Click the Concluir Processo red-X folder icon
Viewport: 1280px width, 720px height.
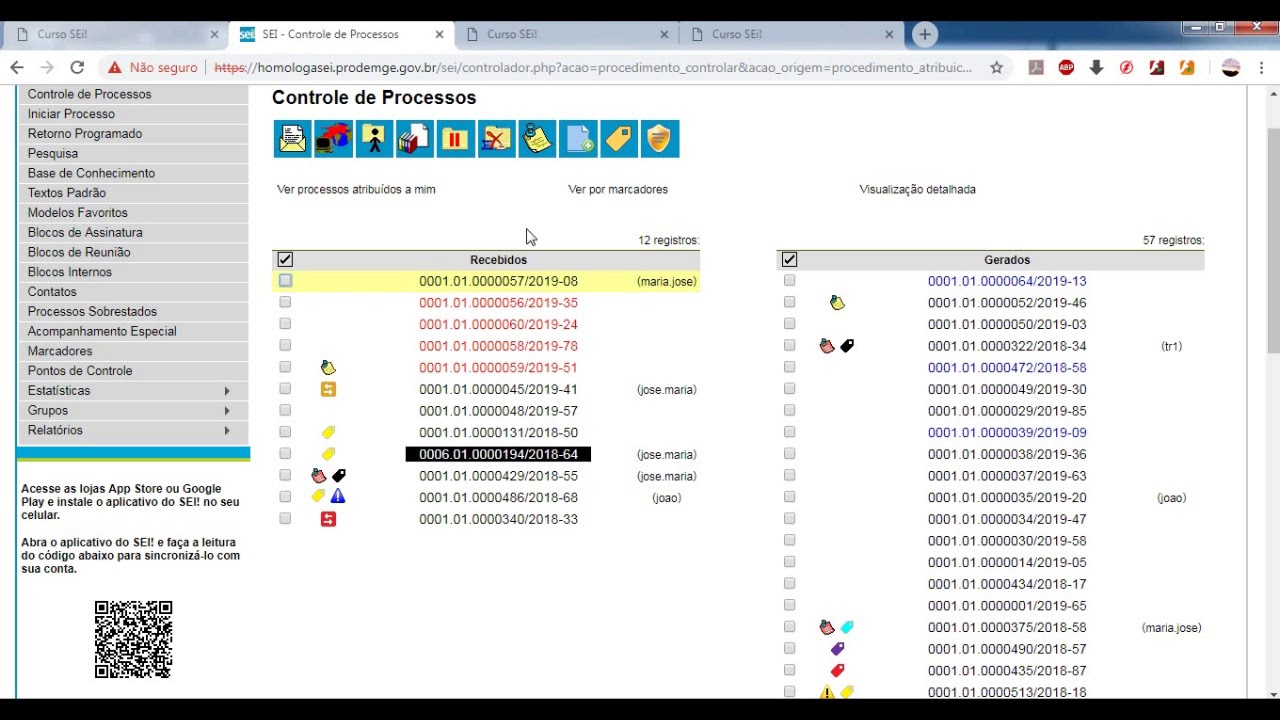[x=496, y=139]
